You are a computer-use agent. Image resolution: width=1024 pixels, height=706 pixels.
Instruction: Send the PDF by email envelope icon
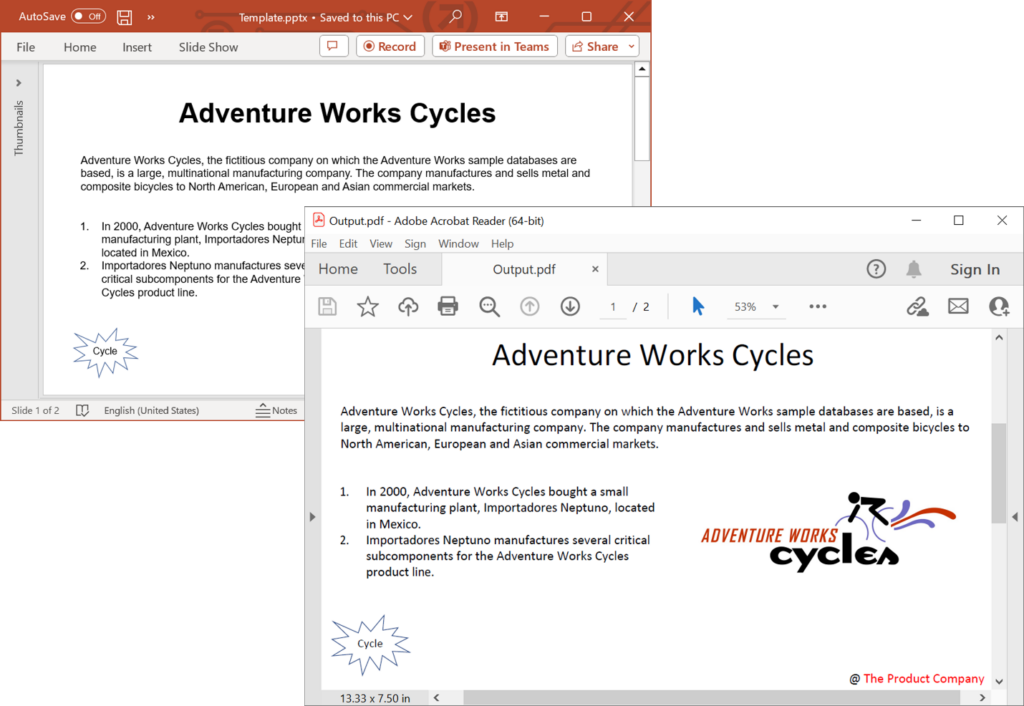(958, 307)
